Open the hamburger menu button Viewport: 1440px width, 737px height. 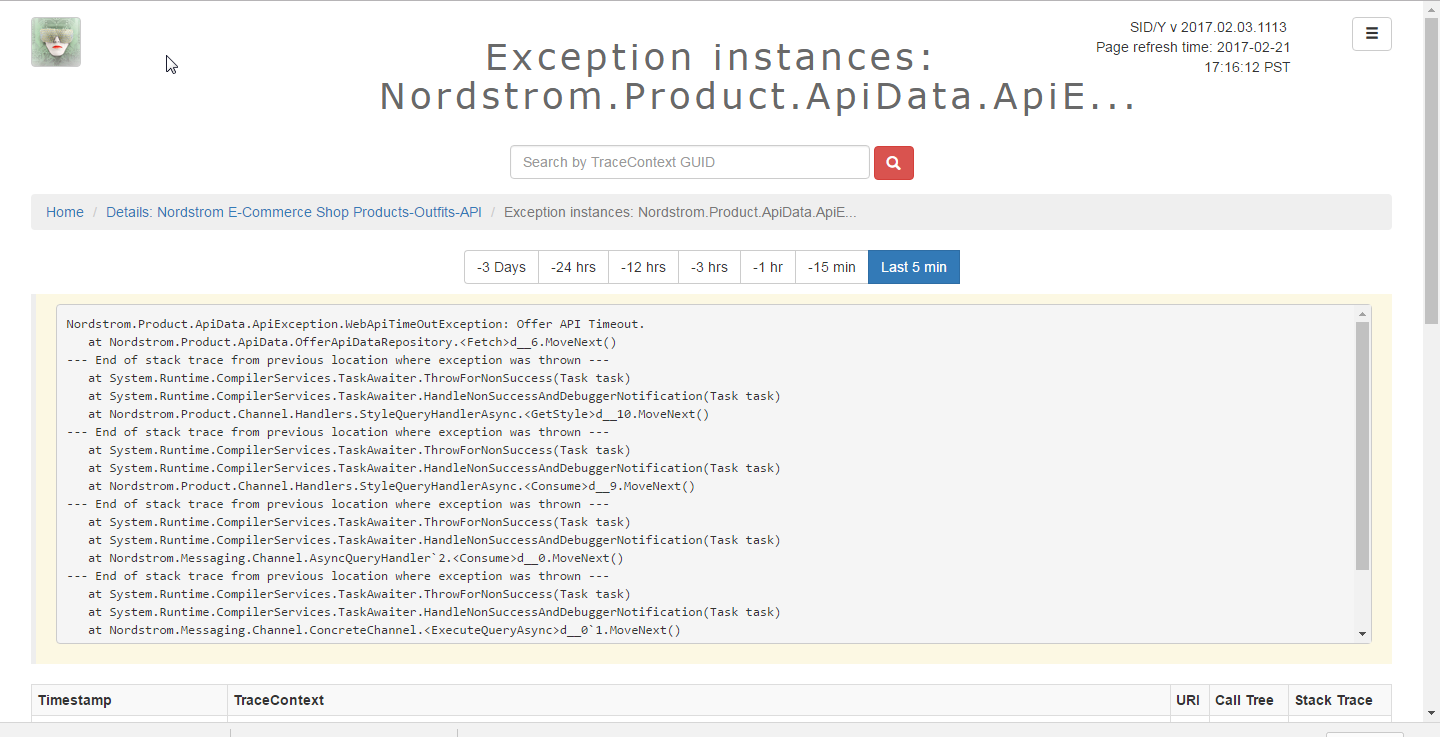(1372, 34)
